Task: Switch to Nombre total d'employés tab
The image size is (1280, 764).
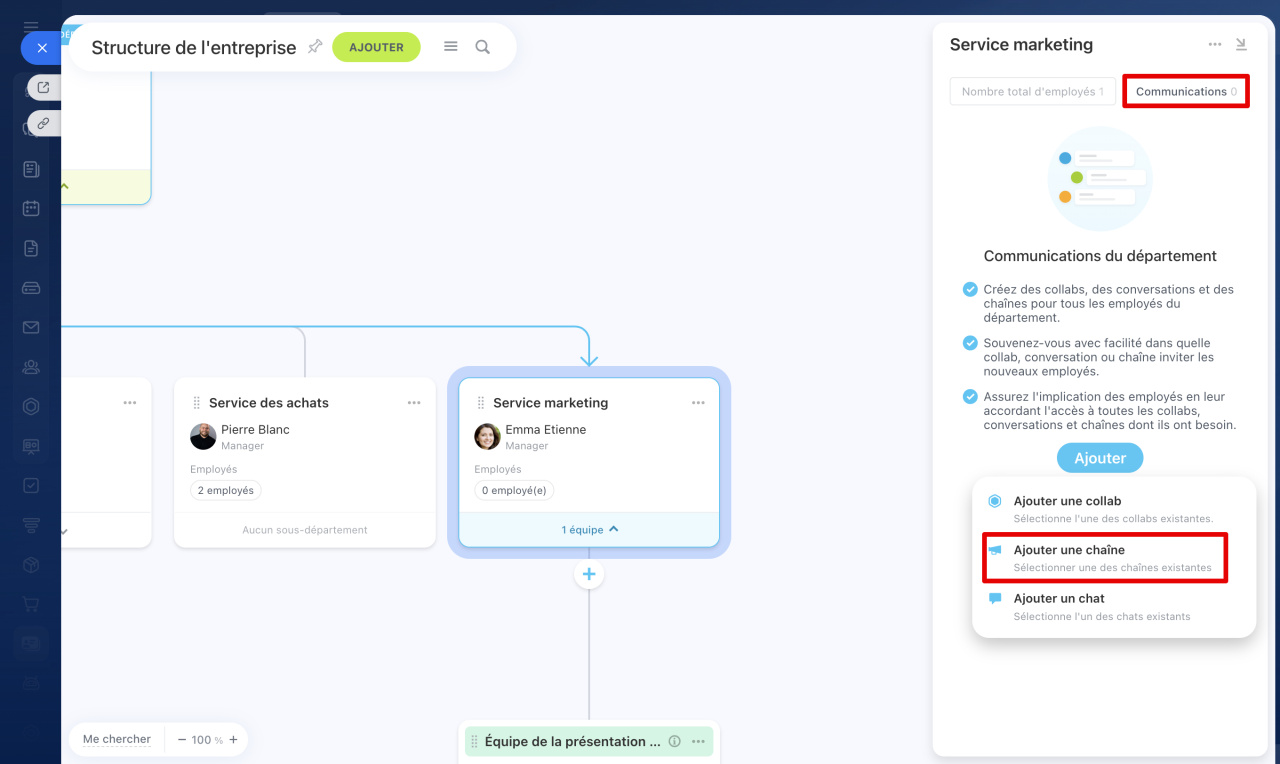Action: point(1032,92)
